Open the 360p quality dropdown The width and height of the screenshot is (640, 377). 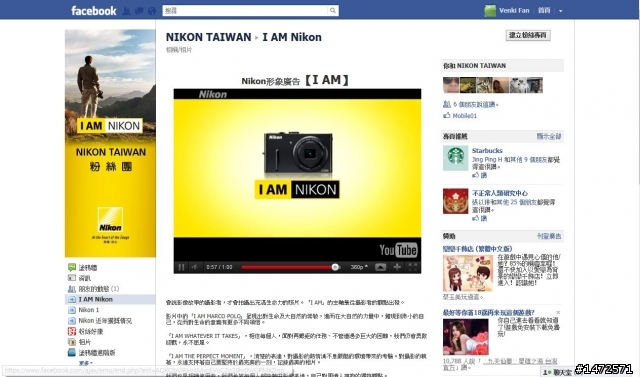(x=359, y=267)
